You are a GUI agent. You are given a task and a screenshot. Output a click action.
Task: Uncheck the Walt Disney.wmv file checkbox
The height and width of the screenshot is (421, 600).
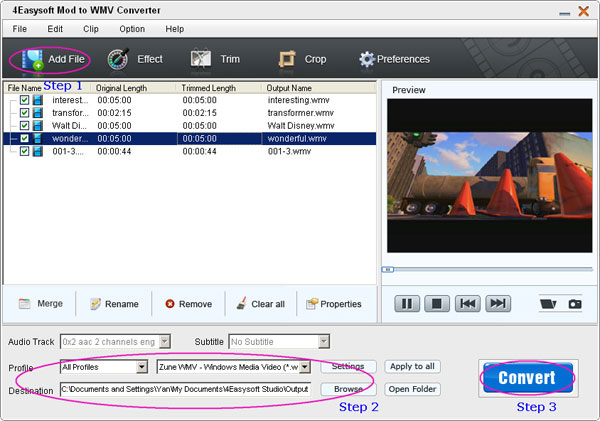tap(24, 126)
